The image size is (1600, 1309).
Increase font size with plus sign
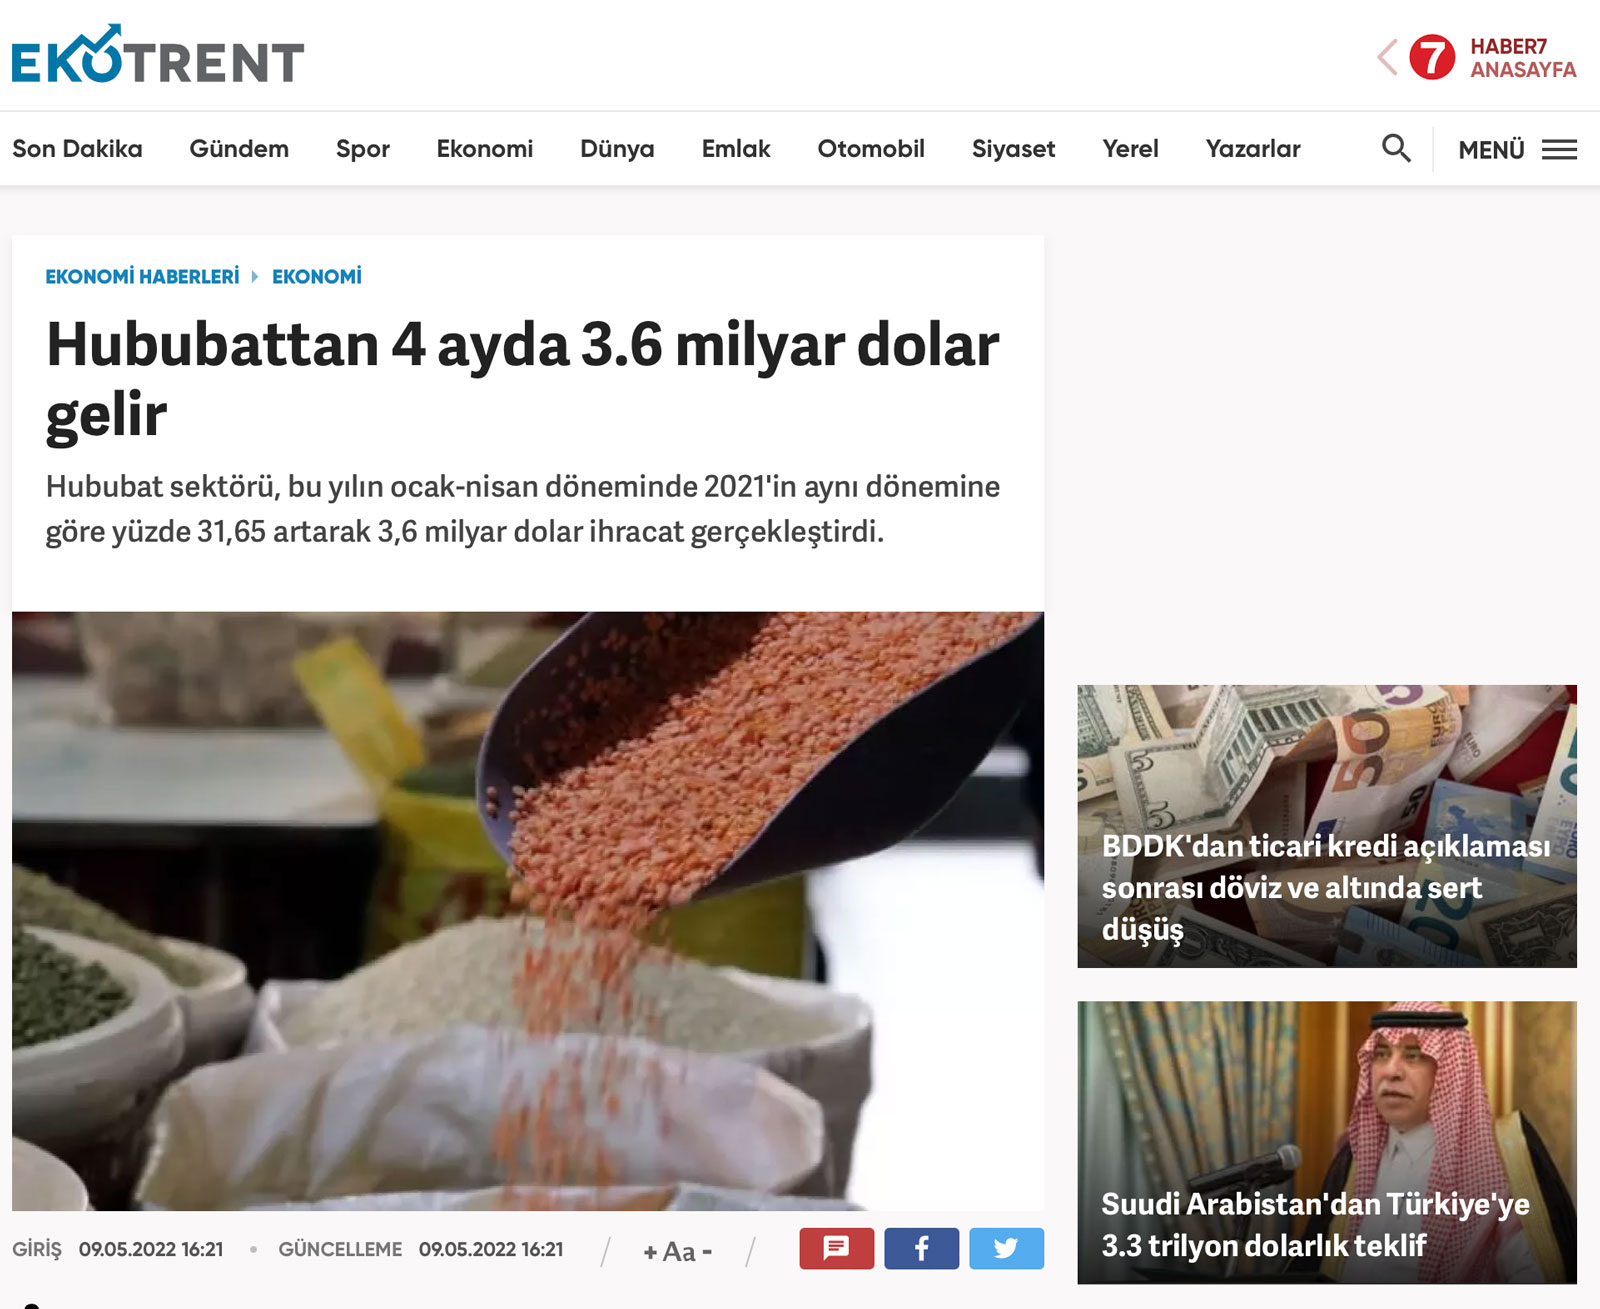pyautogui.click(x=650, y=1252)
